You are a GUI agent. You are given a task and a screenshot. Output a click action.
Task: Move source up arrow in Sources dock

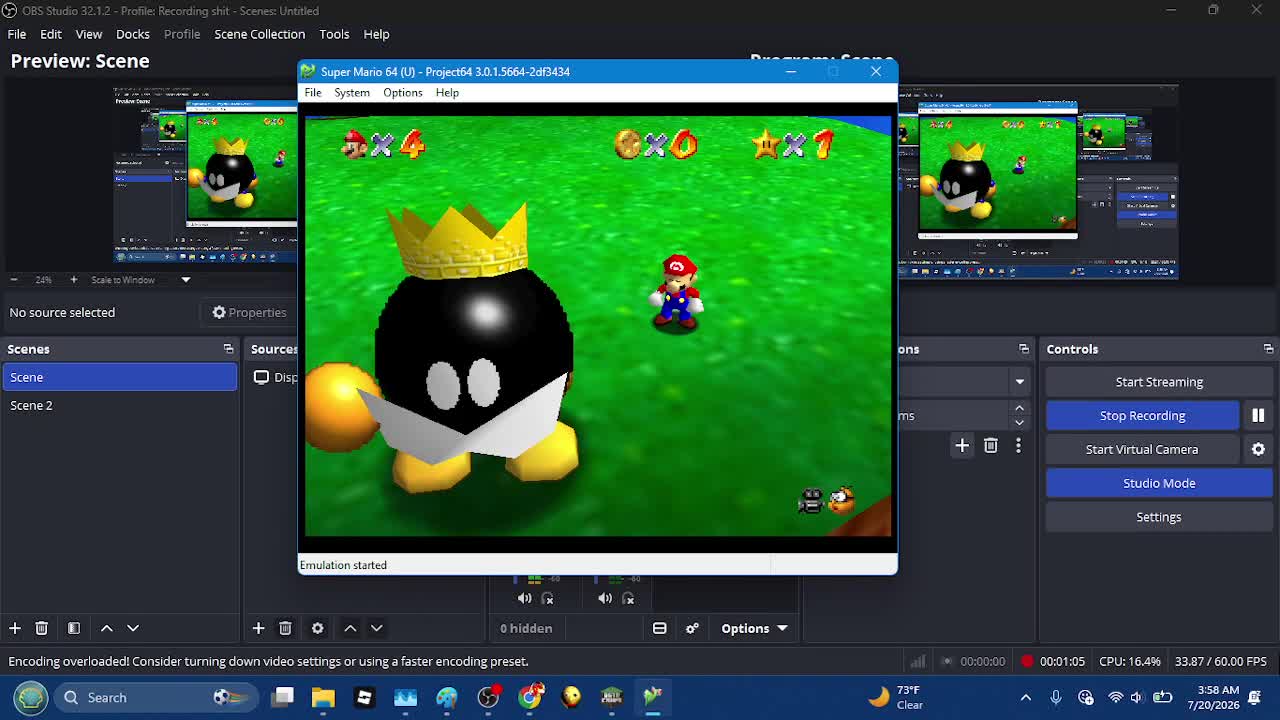point(350,628)
